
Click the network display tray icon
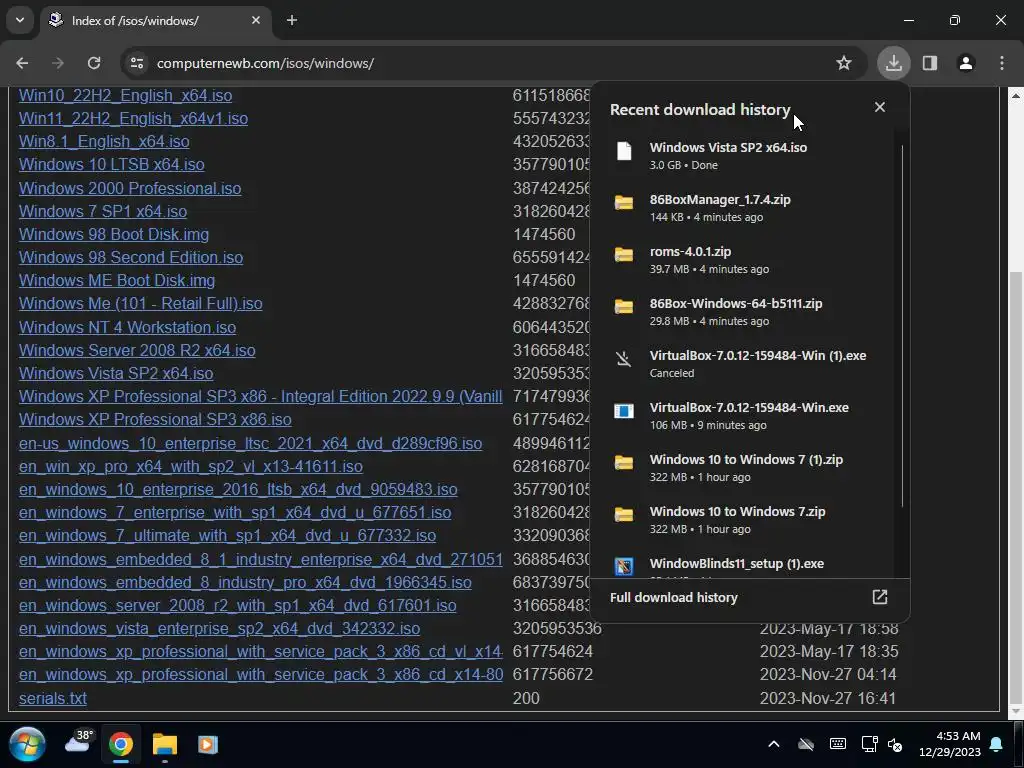(869, 744)
